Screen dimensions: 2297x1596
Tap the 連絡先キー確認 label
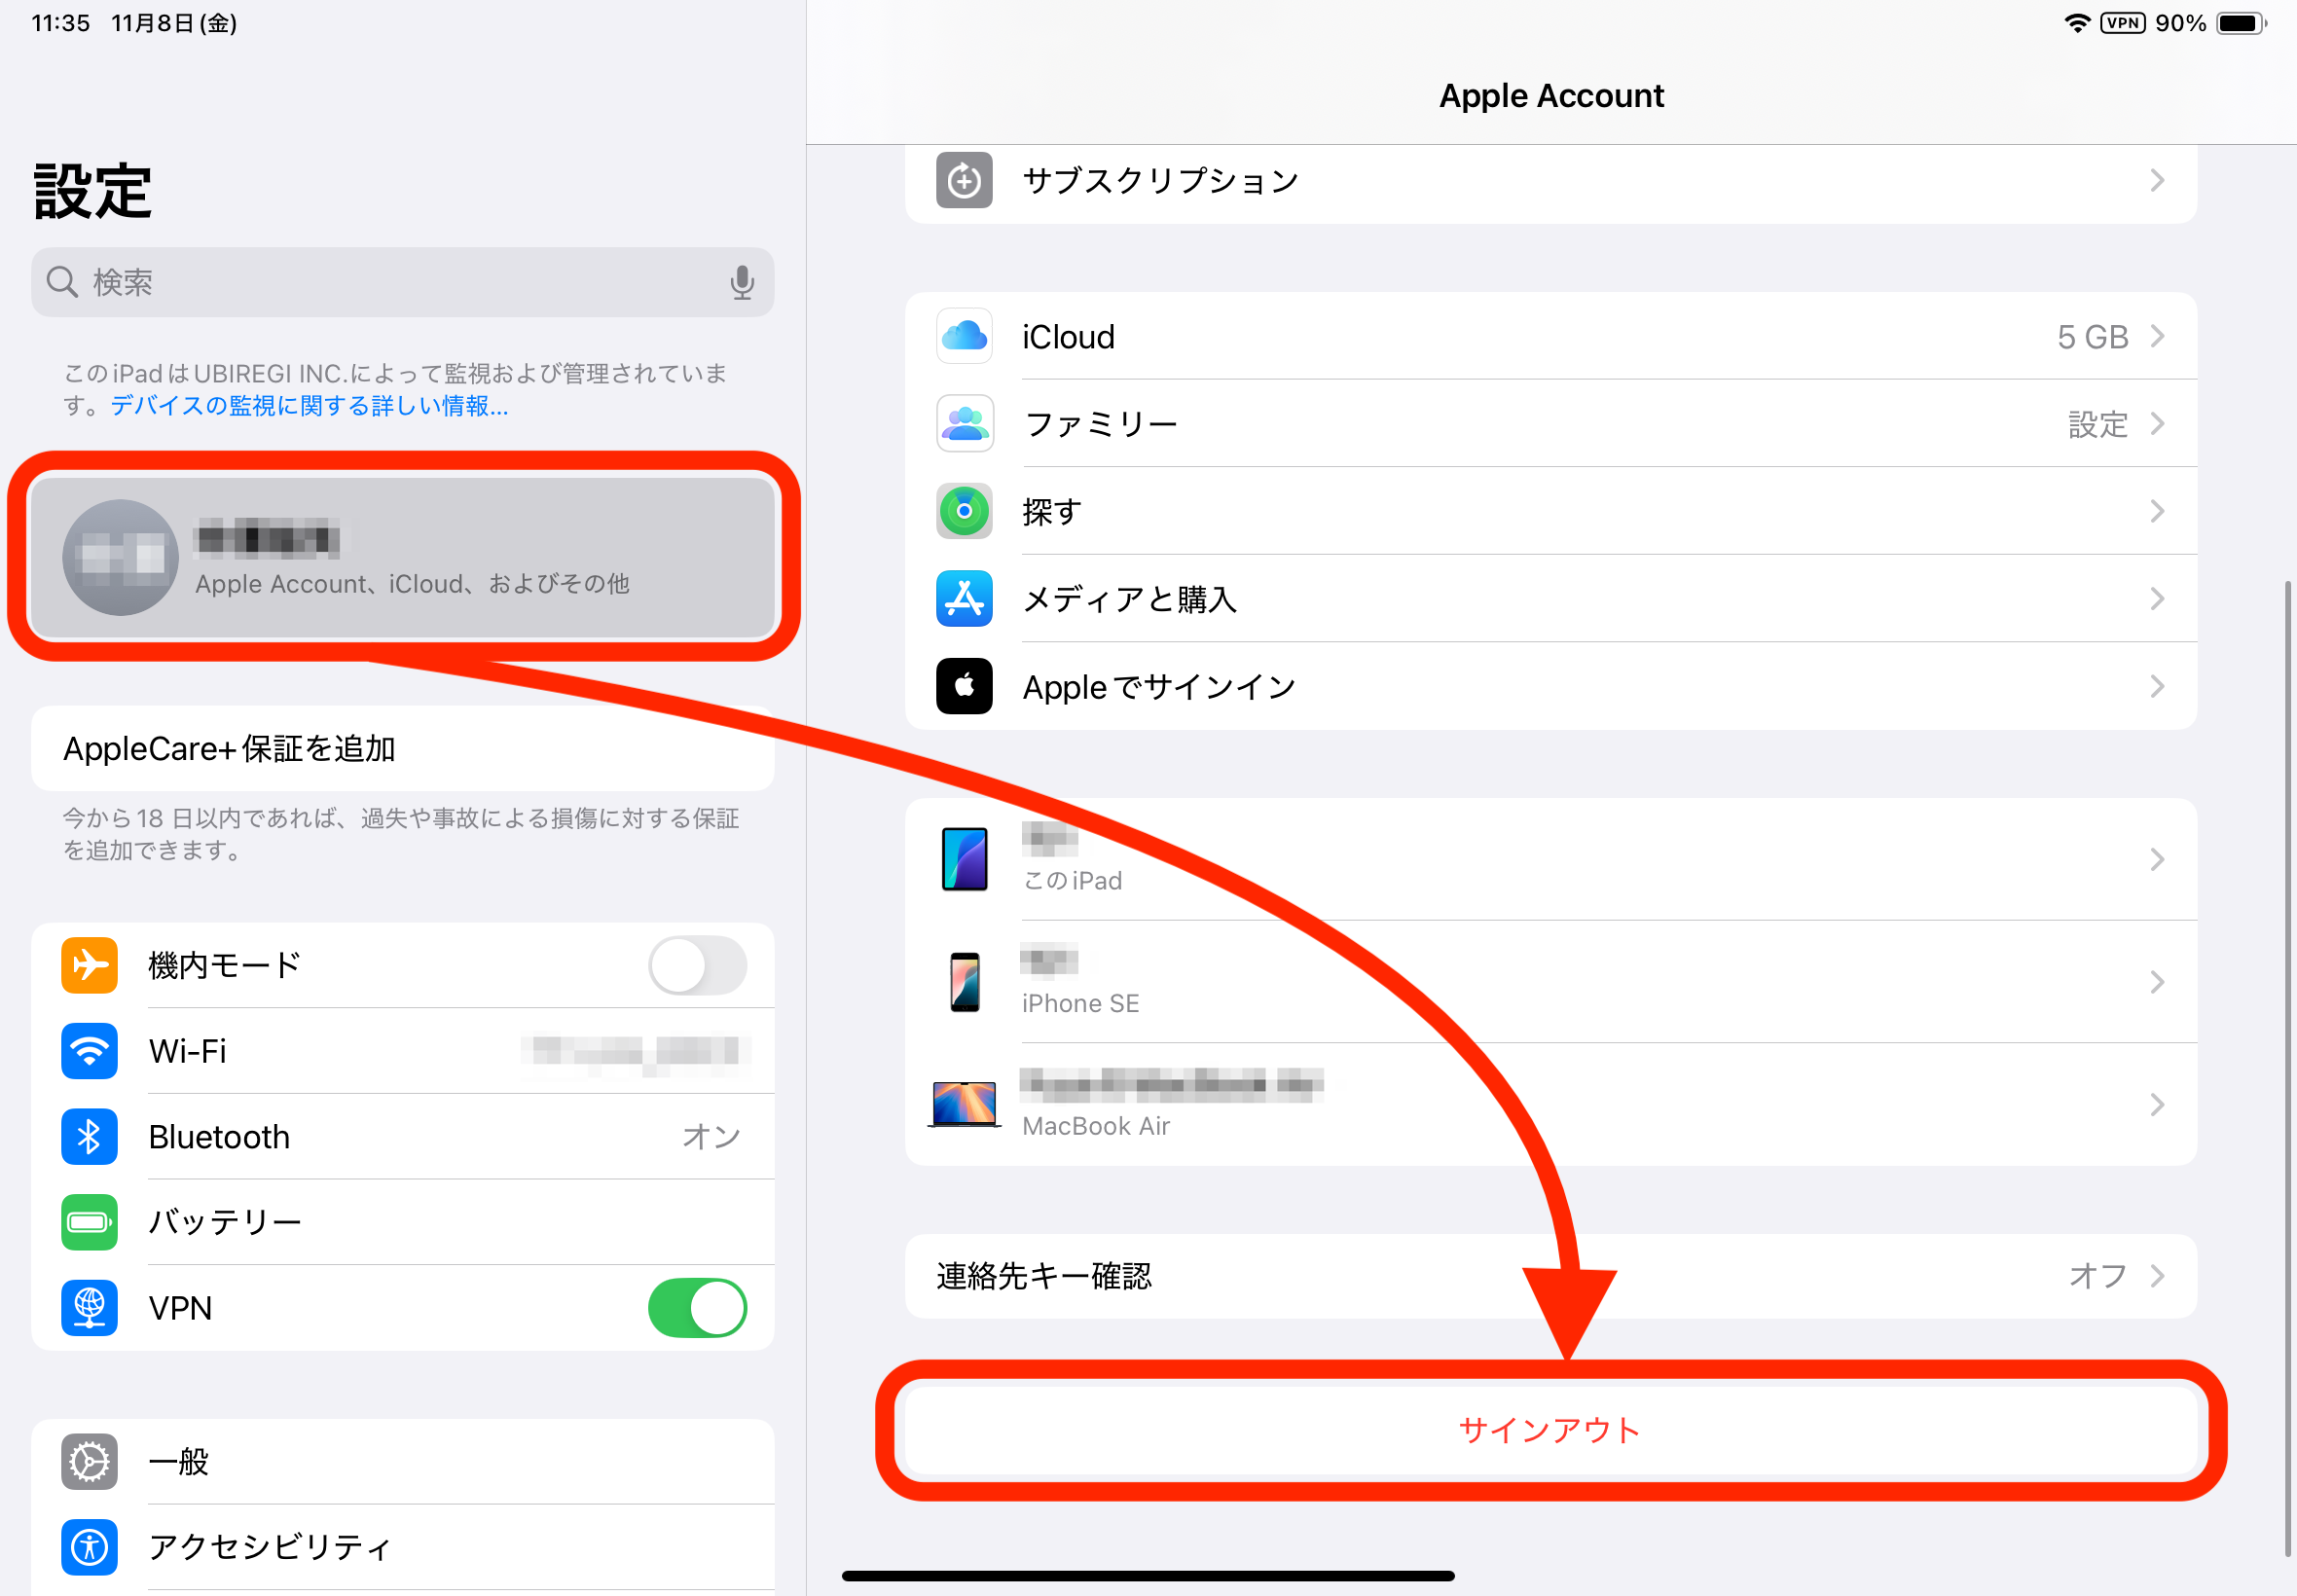[1043, 1276]
